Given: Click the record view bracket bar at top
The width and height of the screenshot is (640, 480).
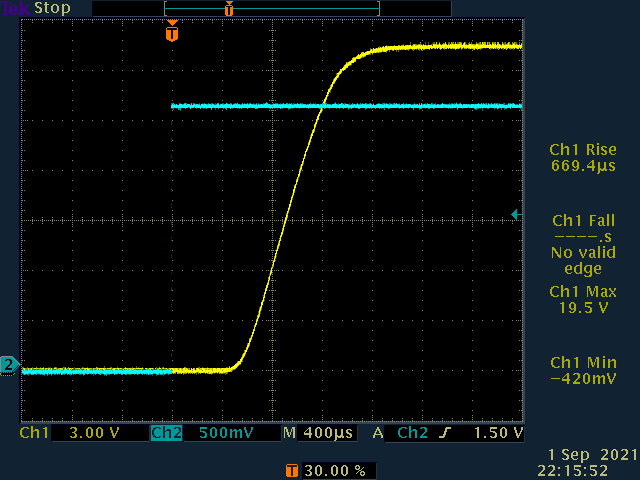Looking at the screenshot, I should 272,9.
